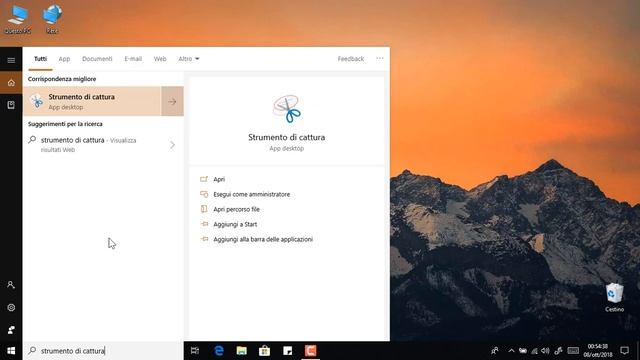Image resolution: width=640 pixels, height=360 pixels.
Task: Choose Aggiungi alla barra delle applicazioni
Action: coord(263,239)
